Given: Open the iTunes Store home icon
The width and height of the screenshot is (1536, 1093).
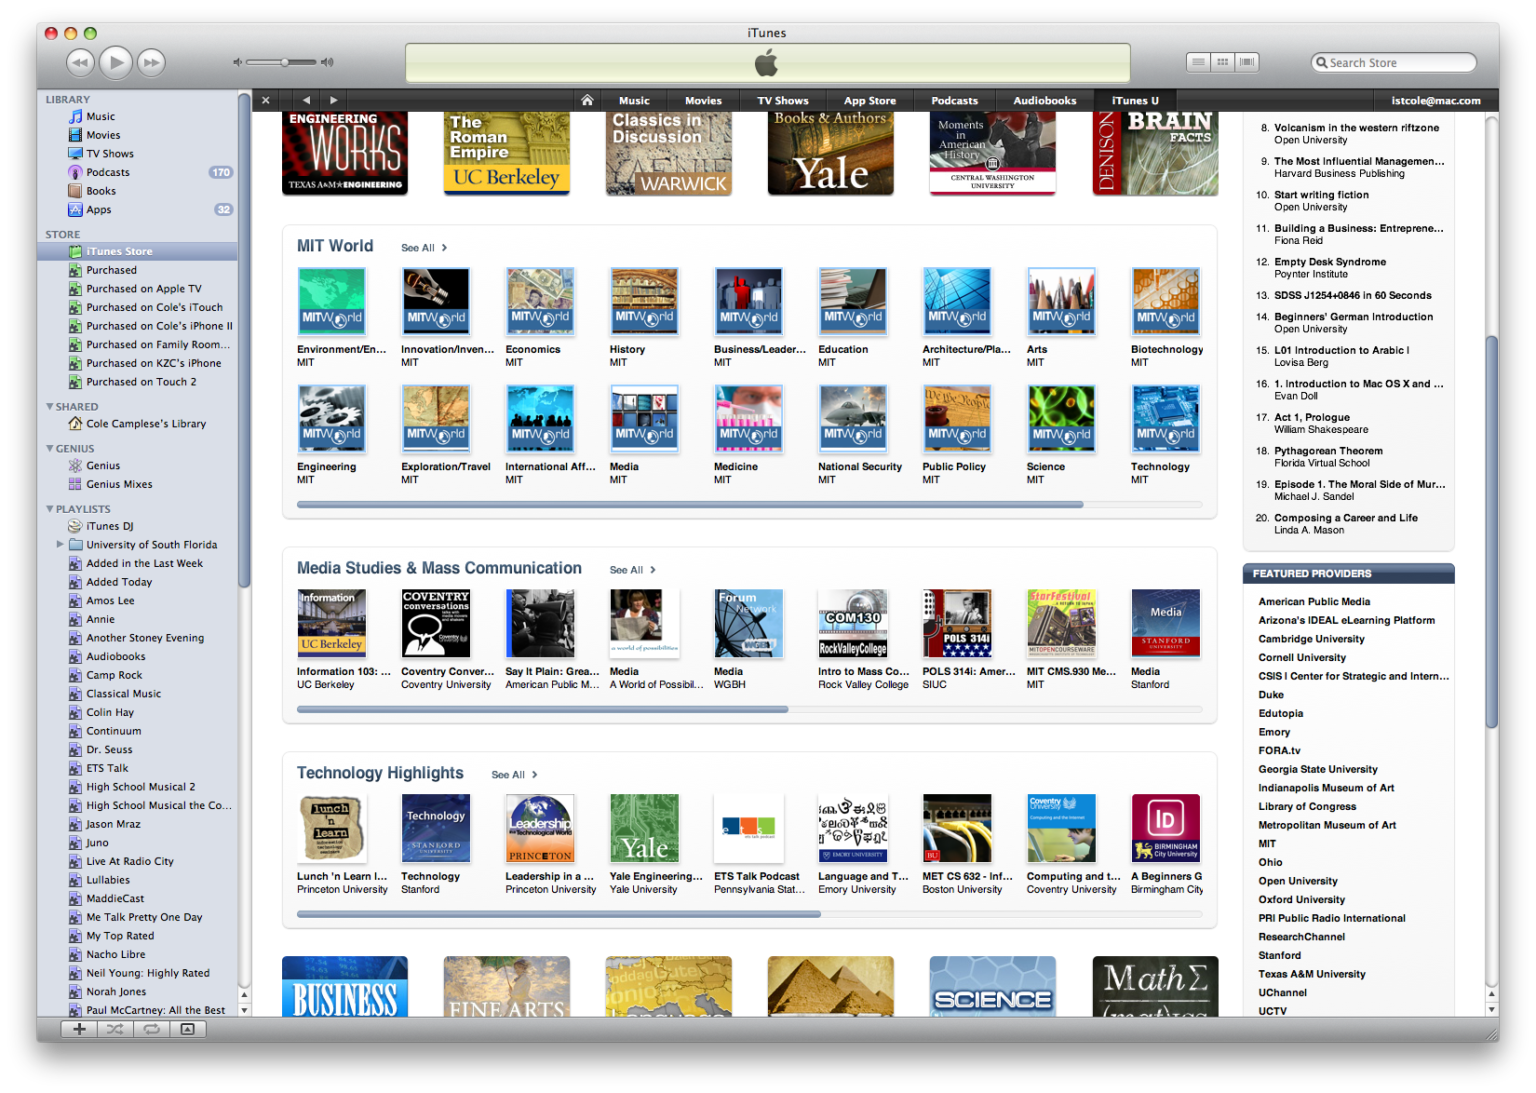Looking at the screenshot, I should [x=587, y=100].
